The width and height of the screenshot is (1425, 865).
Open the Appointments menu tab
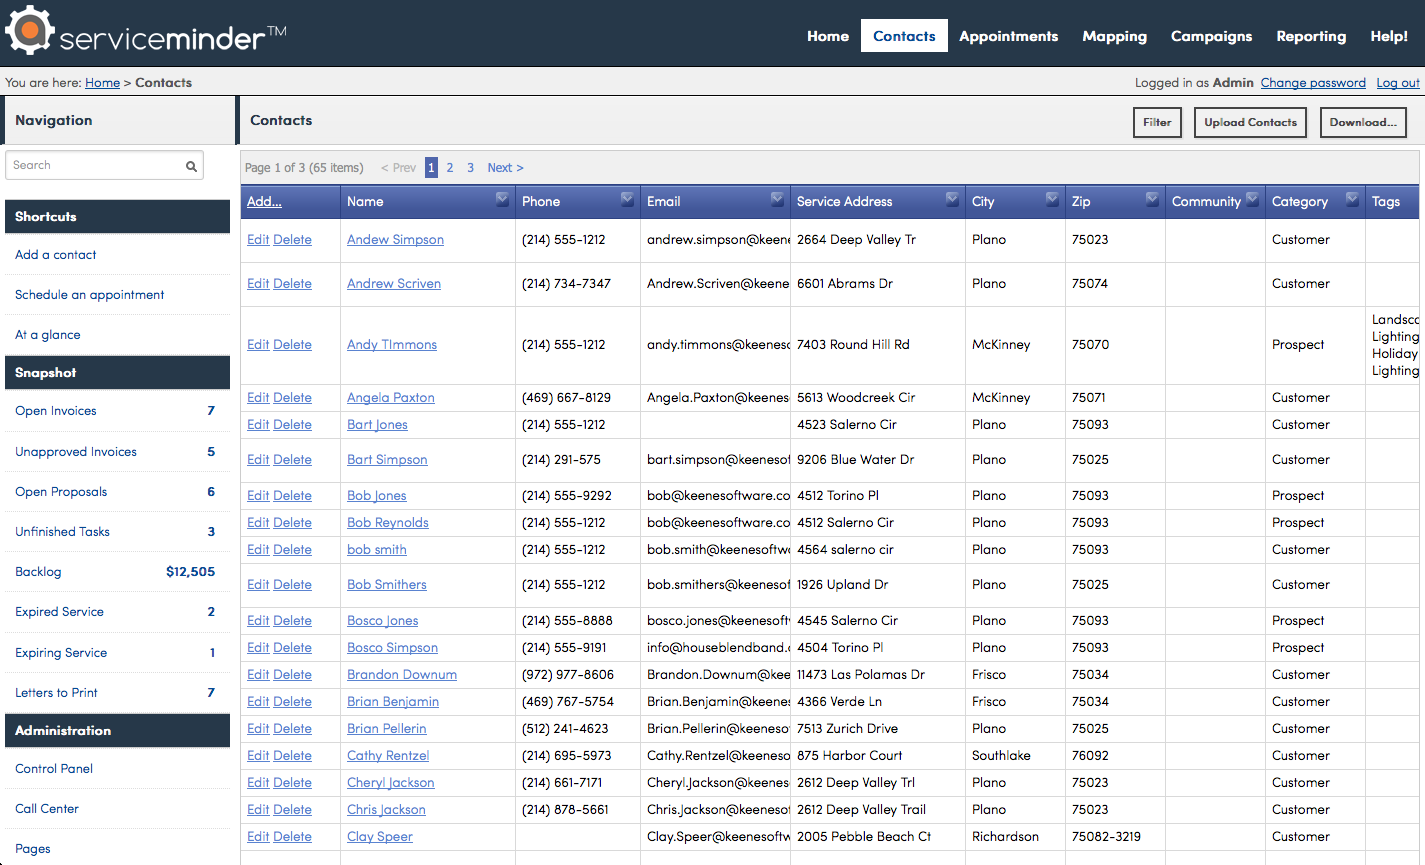tap(1008, 36)
